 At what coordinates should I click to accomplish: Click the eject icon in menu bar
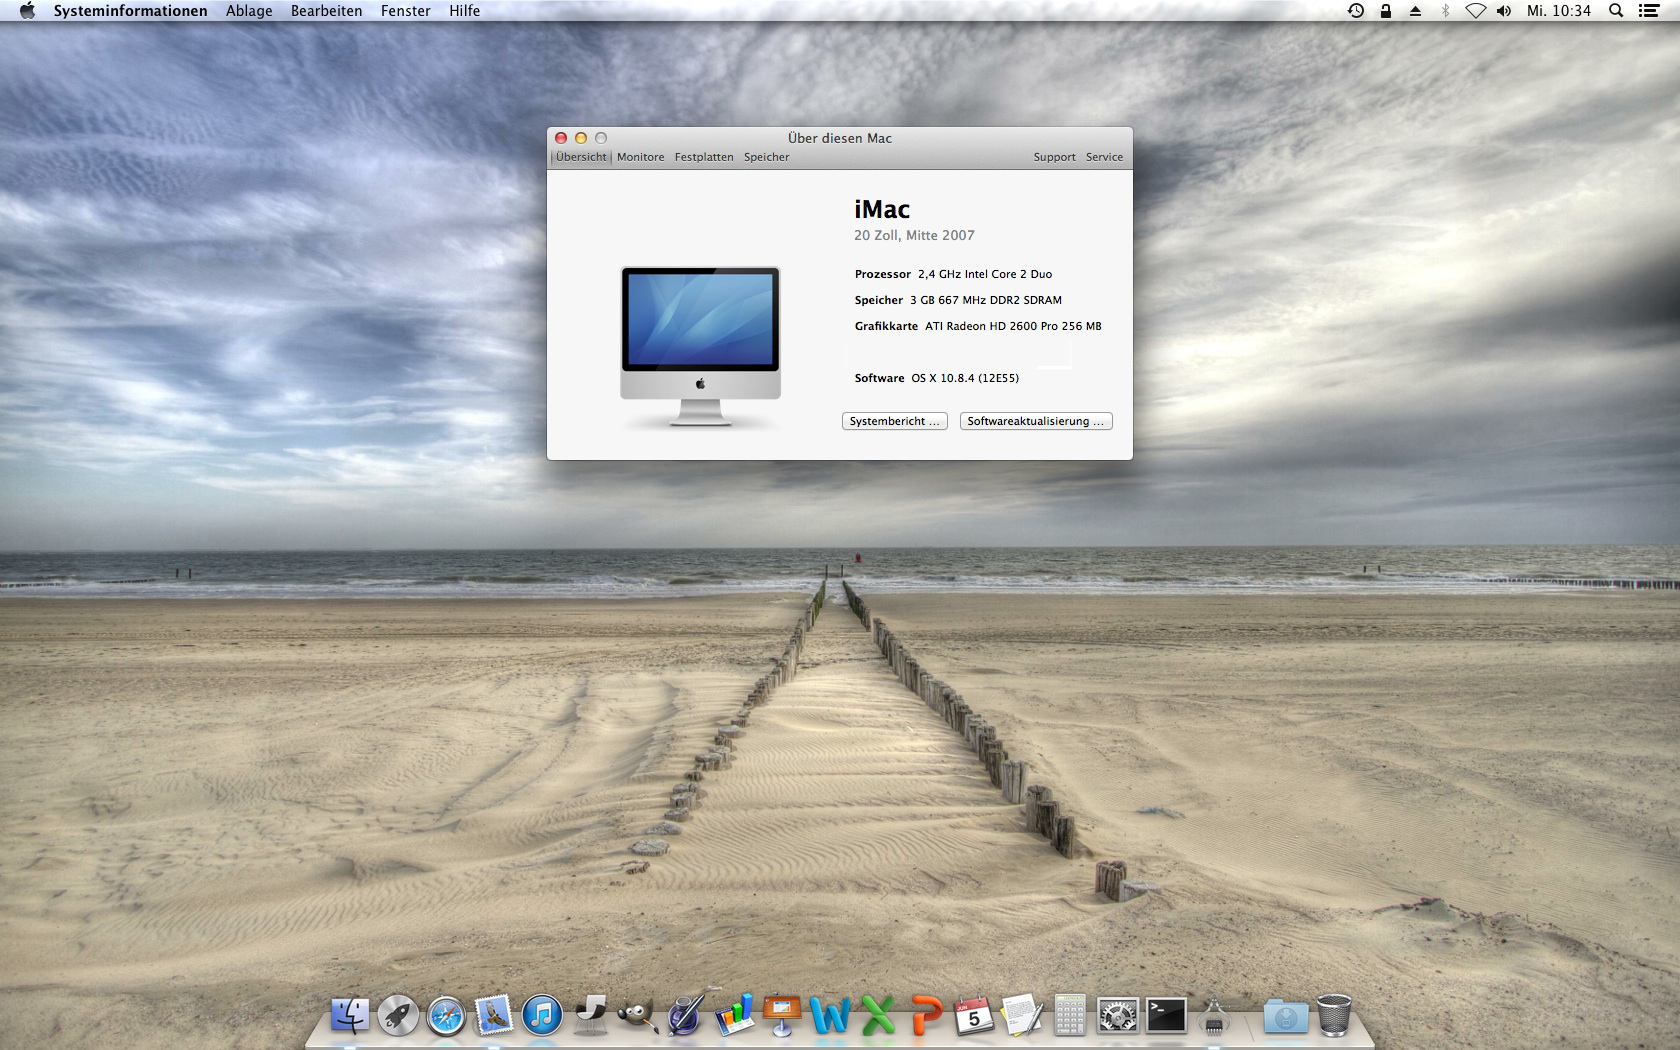[x=1415, y=11]
